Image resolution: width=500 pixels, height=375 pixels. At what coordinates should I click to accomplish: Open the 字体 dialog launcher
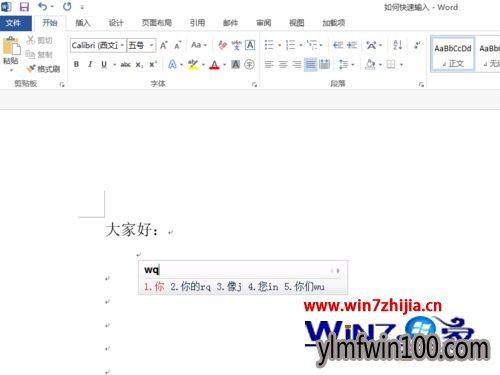coord(254,85)
